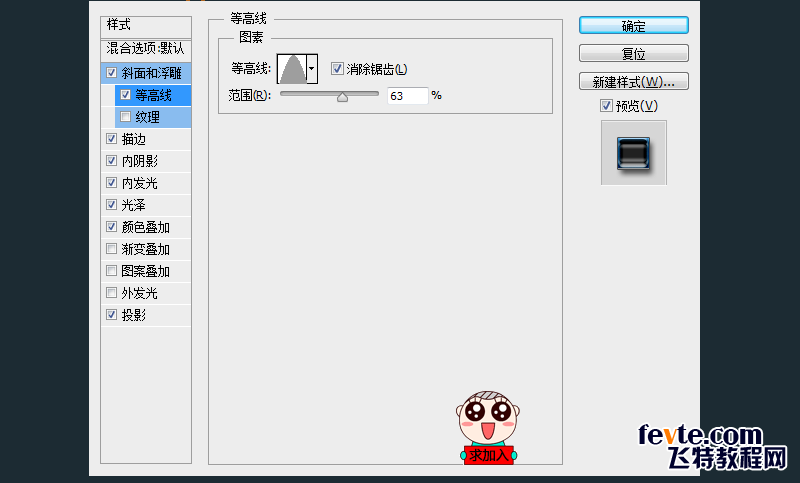
Task: Uncheck the 斜面和浮雕 bevel checkbox
Action: [x=110, y=73]
